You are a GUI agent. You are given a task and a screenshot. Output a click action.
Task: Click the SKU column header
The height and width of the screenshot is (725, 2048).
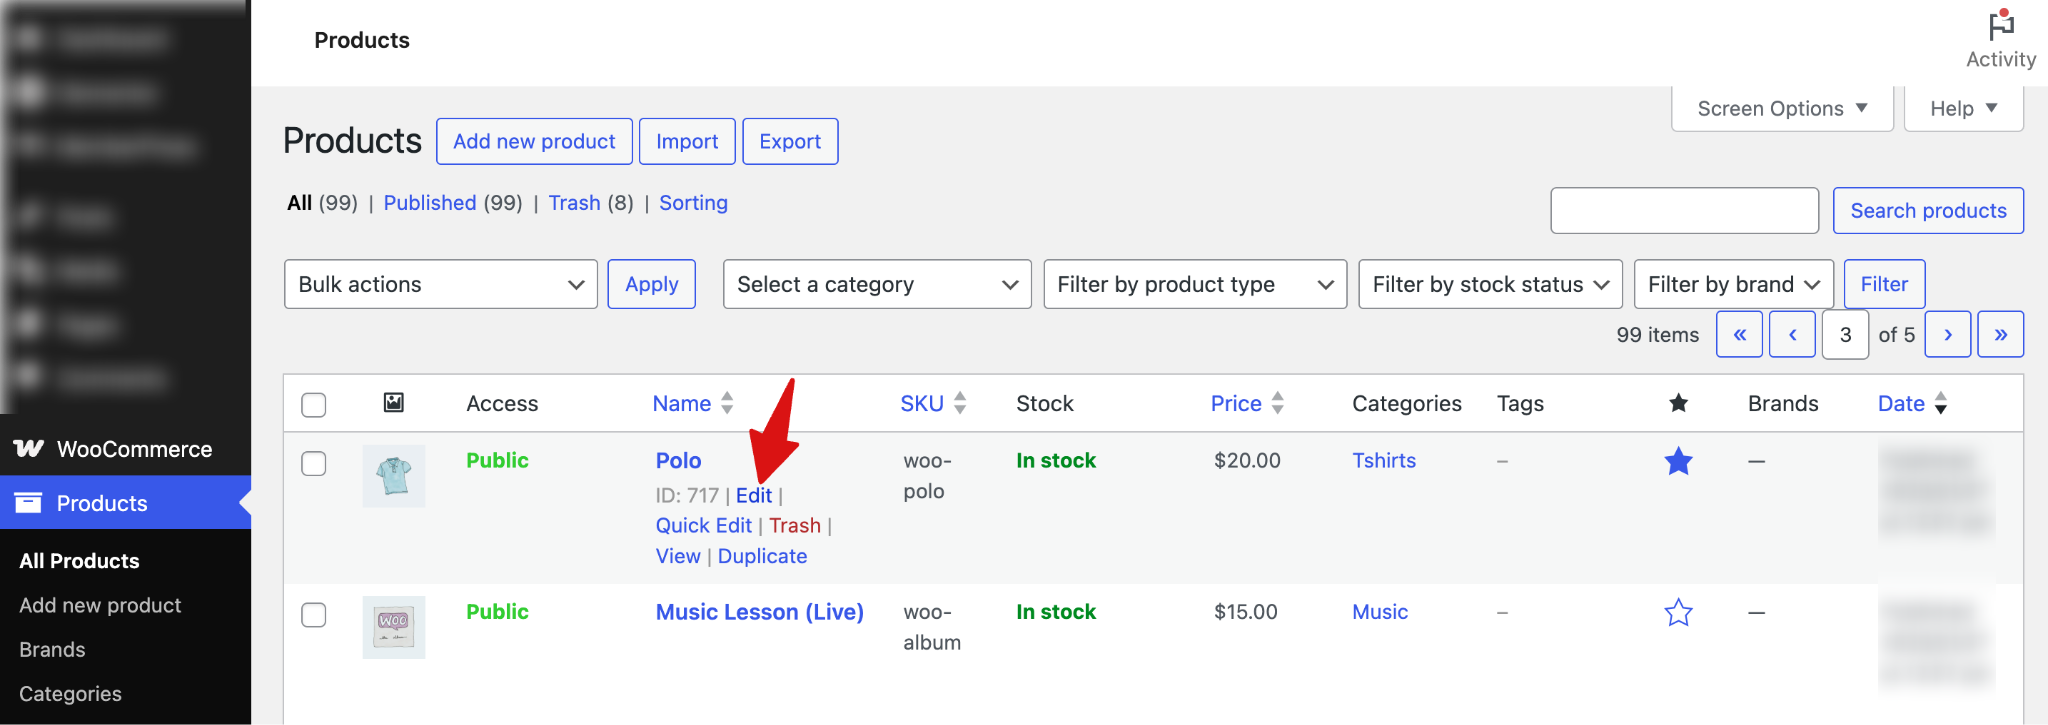click(922, 403)
